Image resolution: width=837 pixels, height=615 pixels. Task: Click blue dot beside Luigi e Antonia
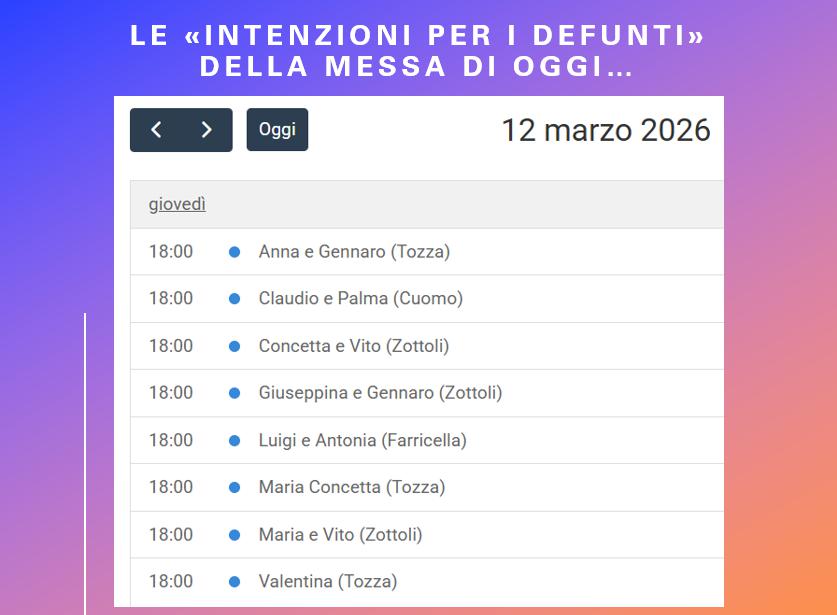point(234,440)
